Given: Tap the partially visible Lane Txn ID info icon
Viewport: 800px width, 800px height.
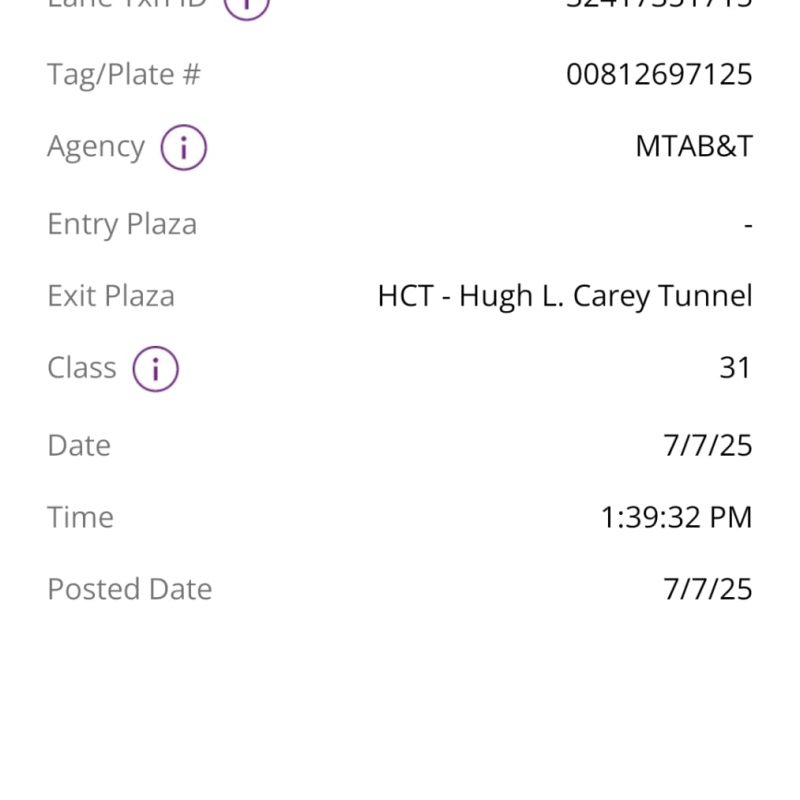Looking at the screenshot, I should click(246, 6).
